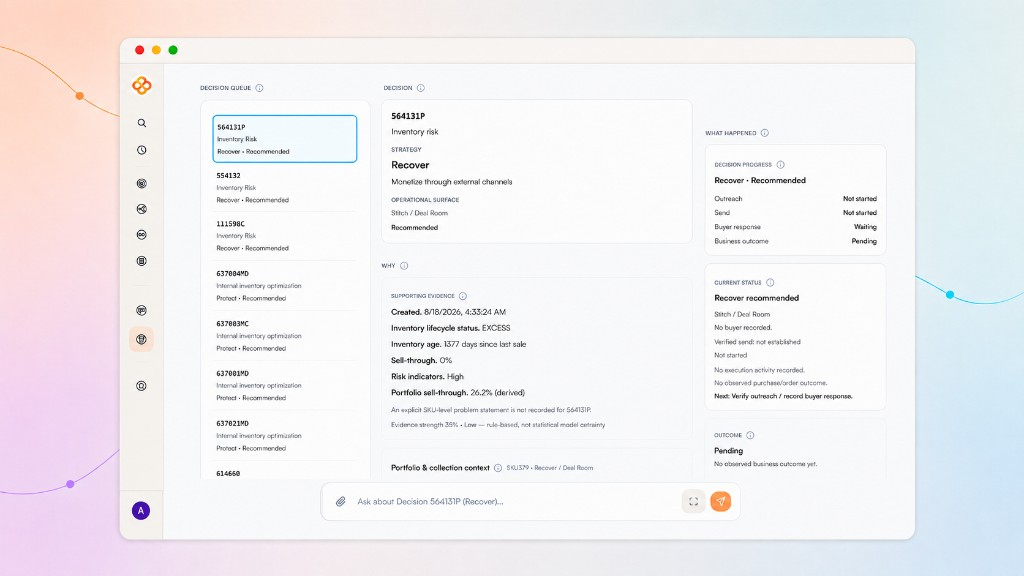Click 'Recover recommended' under Current Status
This screenshot has width=1024, height=576.
coord(756,298)
